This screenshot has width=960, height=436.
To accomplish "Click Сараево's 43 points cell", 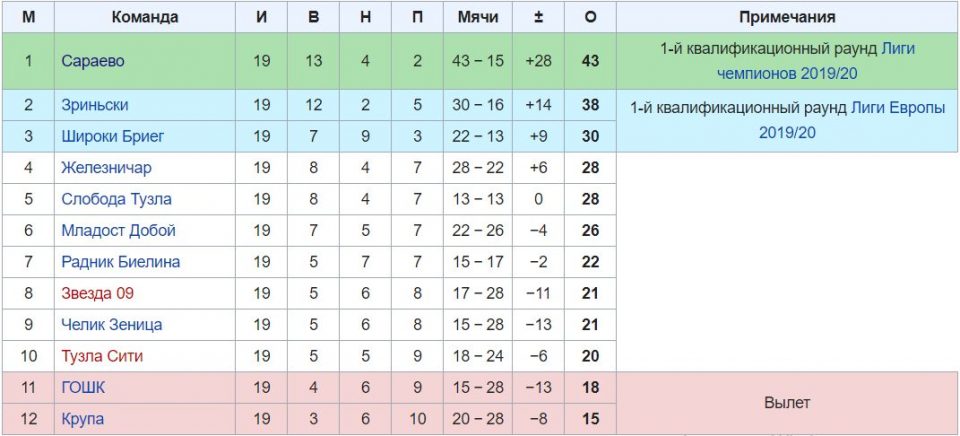I will pos(589,61).
